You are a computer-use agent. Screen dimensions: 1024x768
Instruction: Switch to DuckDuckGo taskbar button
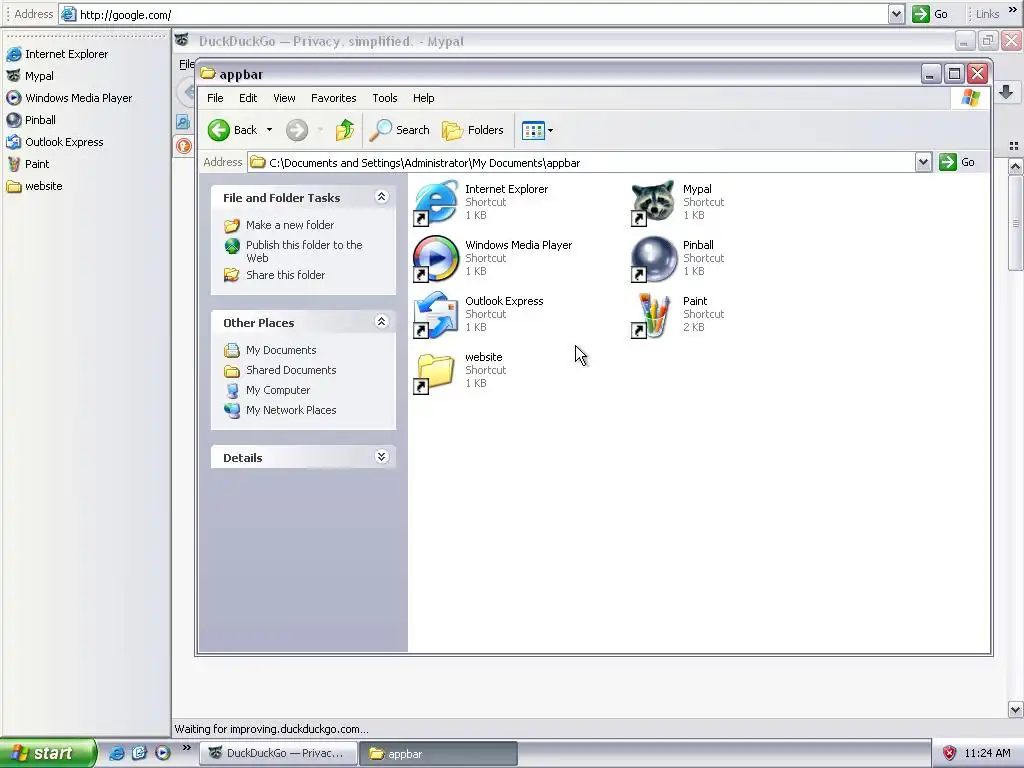279,753
